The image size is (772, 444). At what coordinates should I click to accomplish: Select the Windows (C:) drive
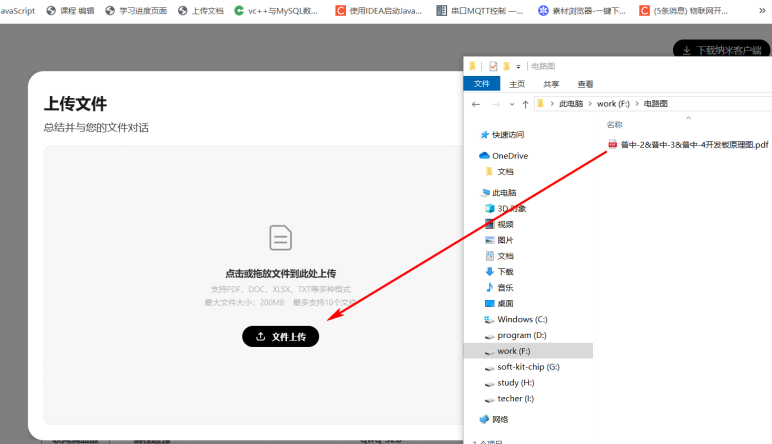[521, 320]
